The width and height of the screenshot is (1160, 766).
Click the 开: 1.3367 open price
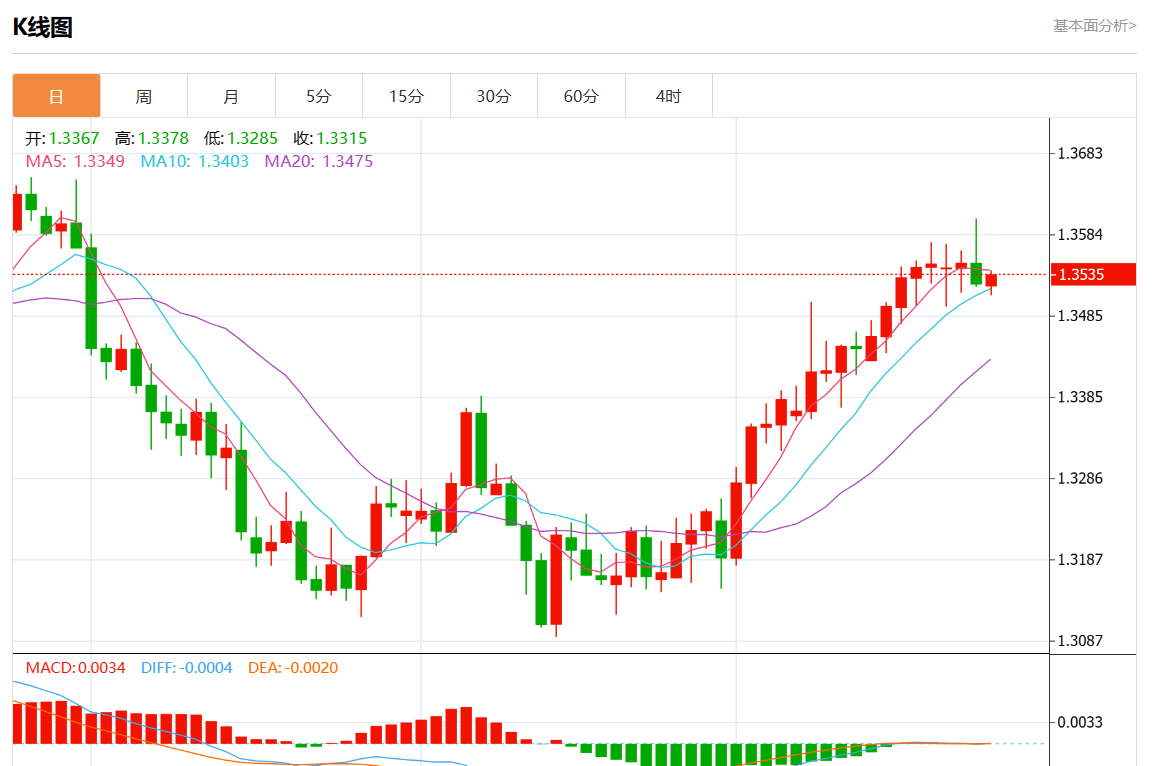(62, 138)
